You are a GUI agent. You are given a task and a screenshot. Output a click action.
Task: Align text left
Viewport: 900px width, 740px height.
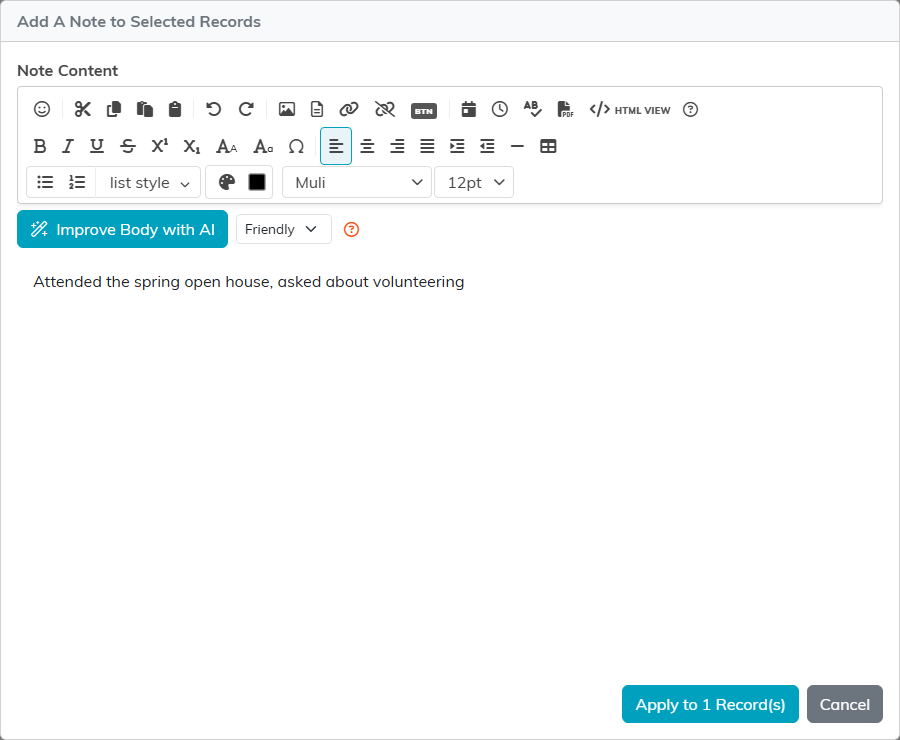click(336, 146)
